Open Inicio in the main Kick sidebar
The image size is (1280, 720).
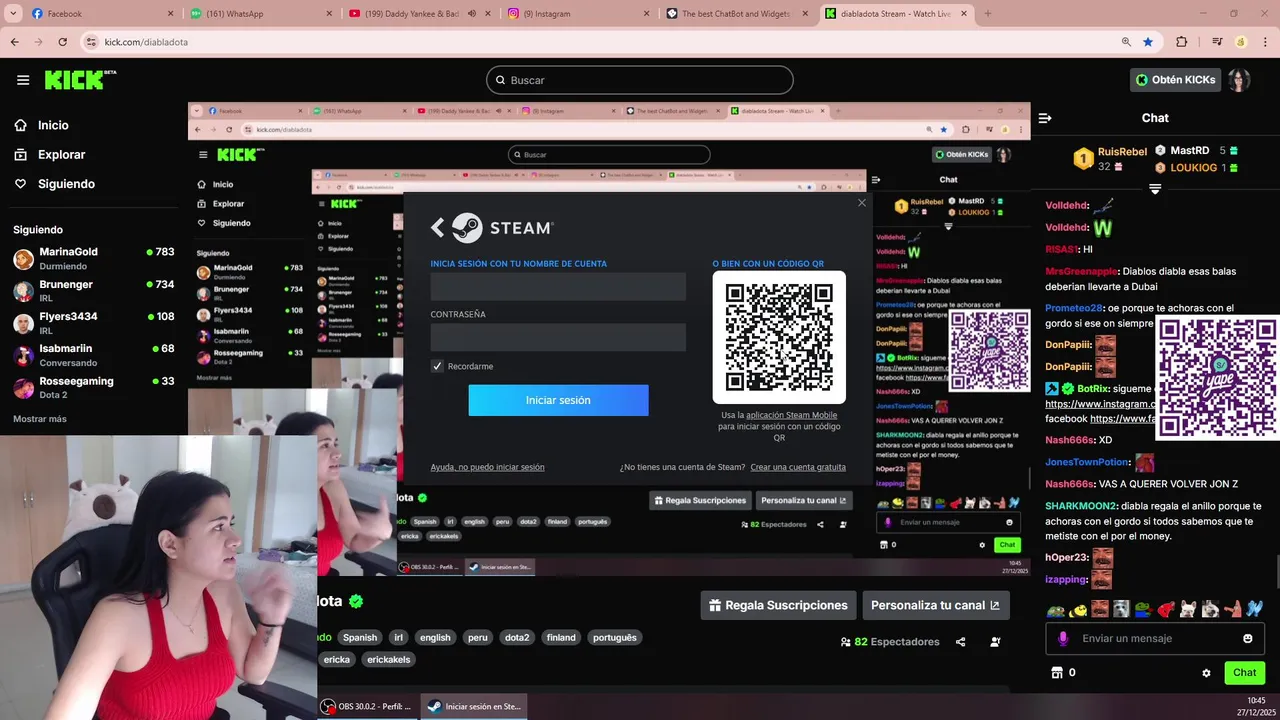[53, 125]
